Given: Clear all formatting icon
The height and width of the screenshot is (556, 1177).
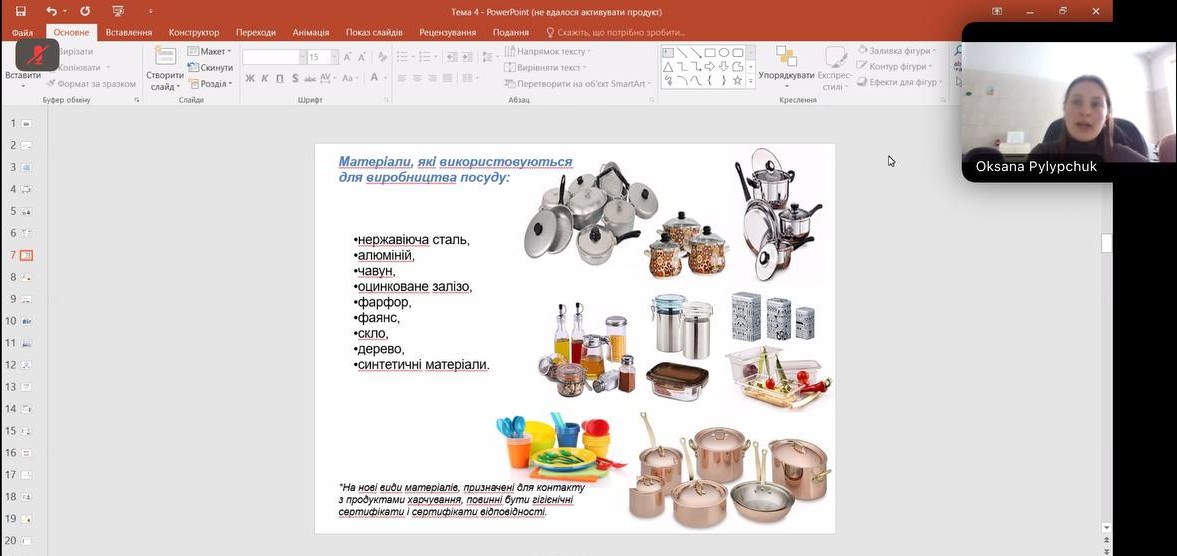Looking at the screenshot, I should [383, 57].
